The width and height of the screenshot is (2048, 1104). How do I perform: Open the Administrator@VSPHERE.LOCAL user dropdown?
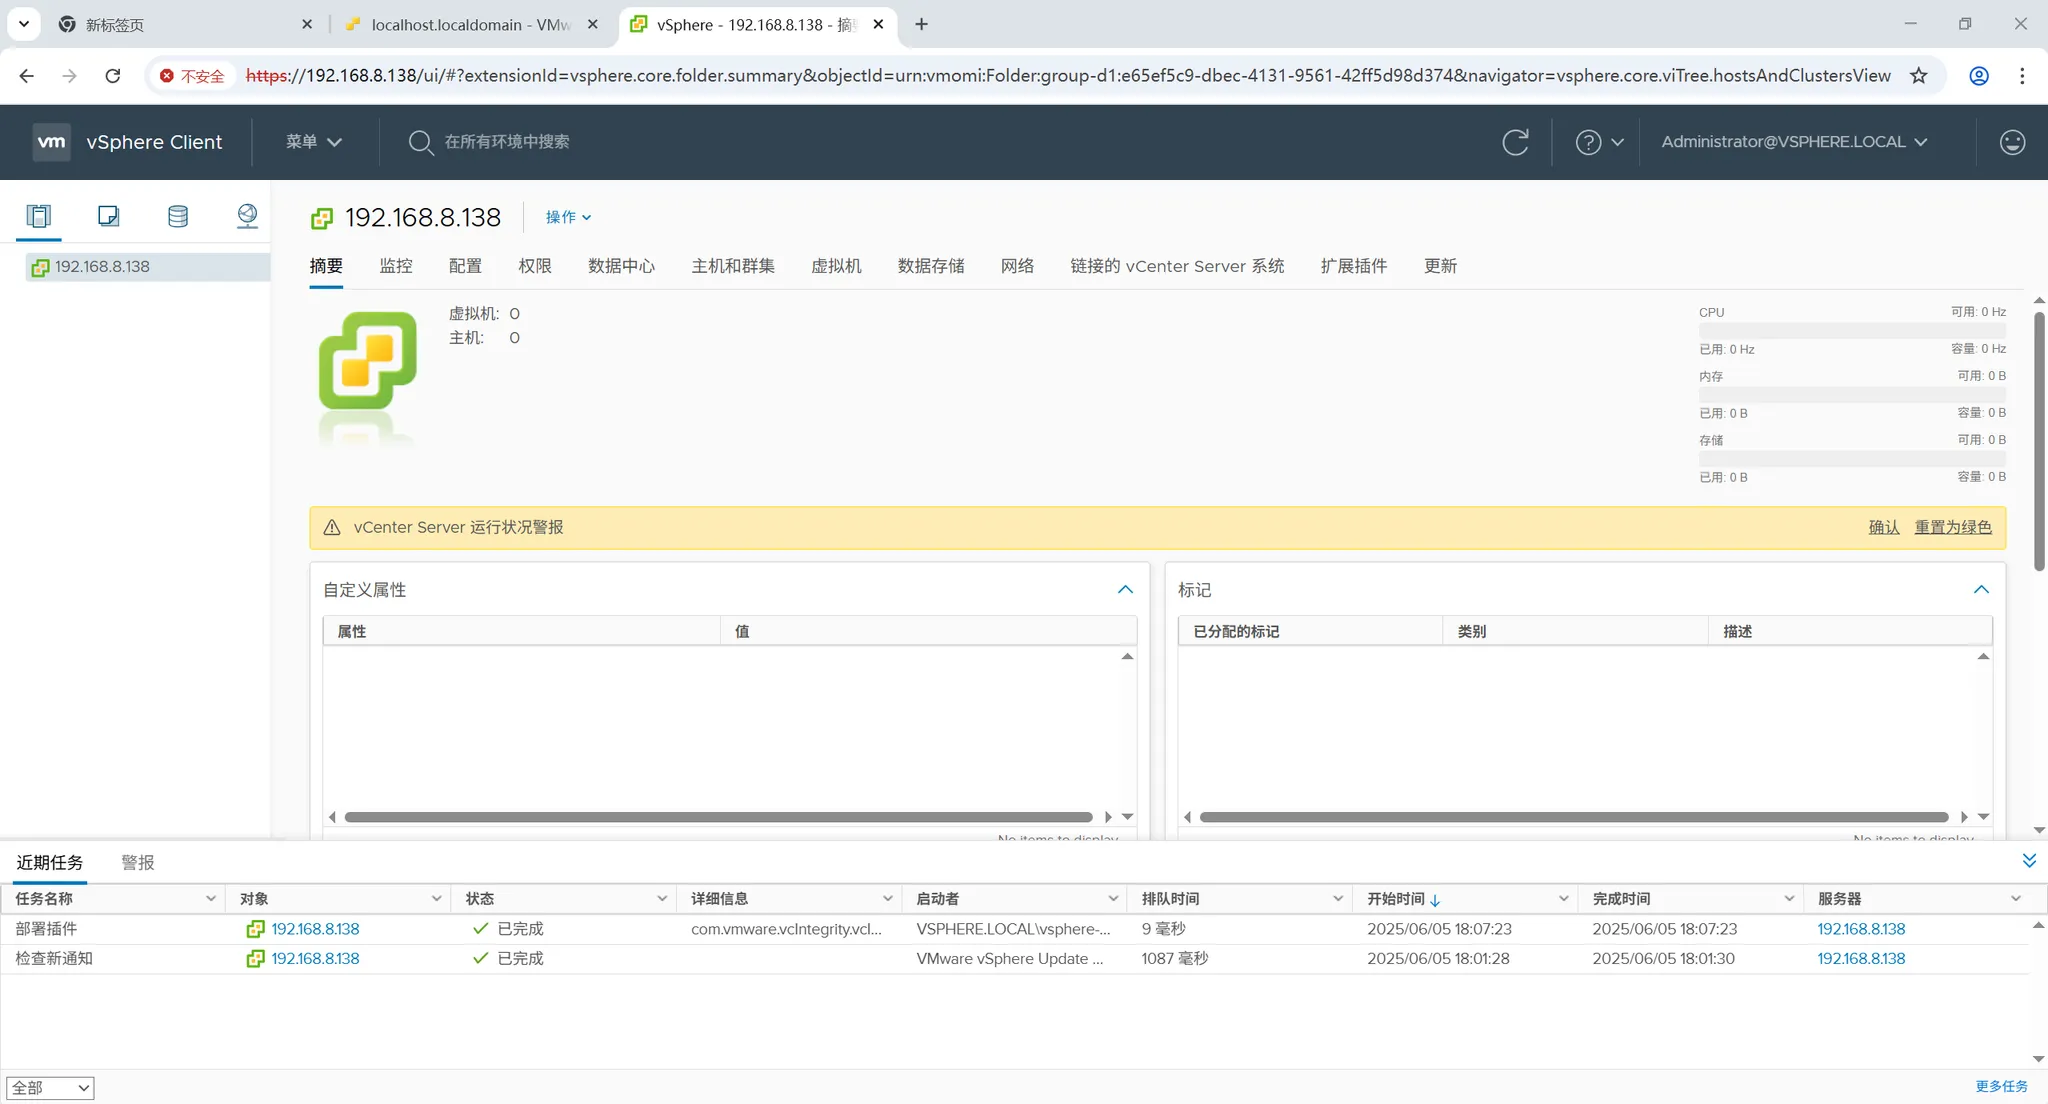click(x=1794, y=142)
